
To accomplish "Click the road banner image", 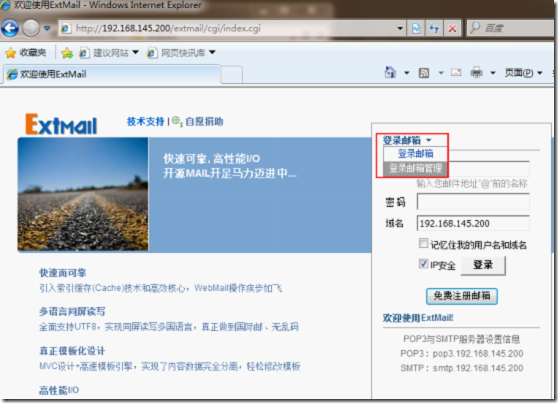I will tap(83, 194).
